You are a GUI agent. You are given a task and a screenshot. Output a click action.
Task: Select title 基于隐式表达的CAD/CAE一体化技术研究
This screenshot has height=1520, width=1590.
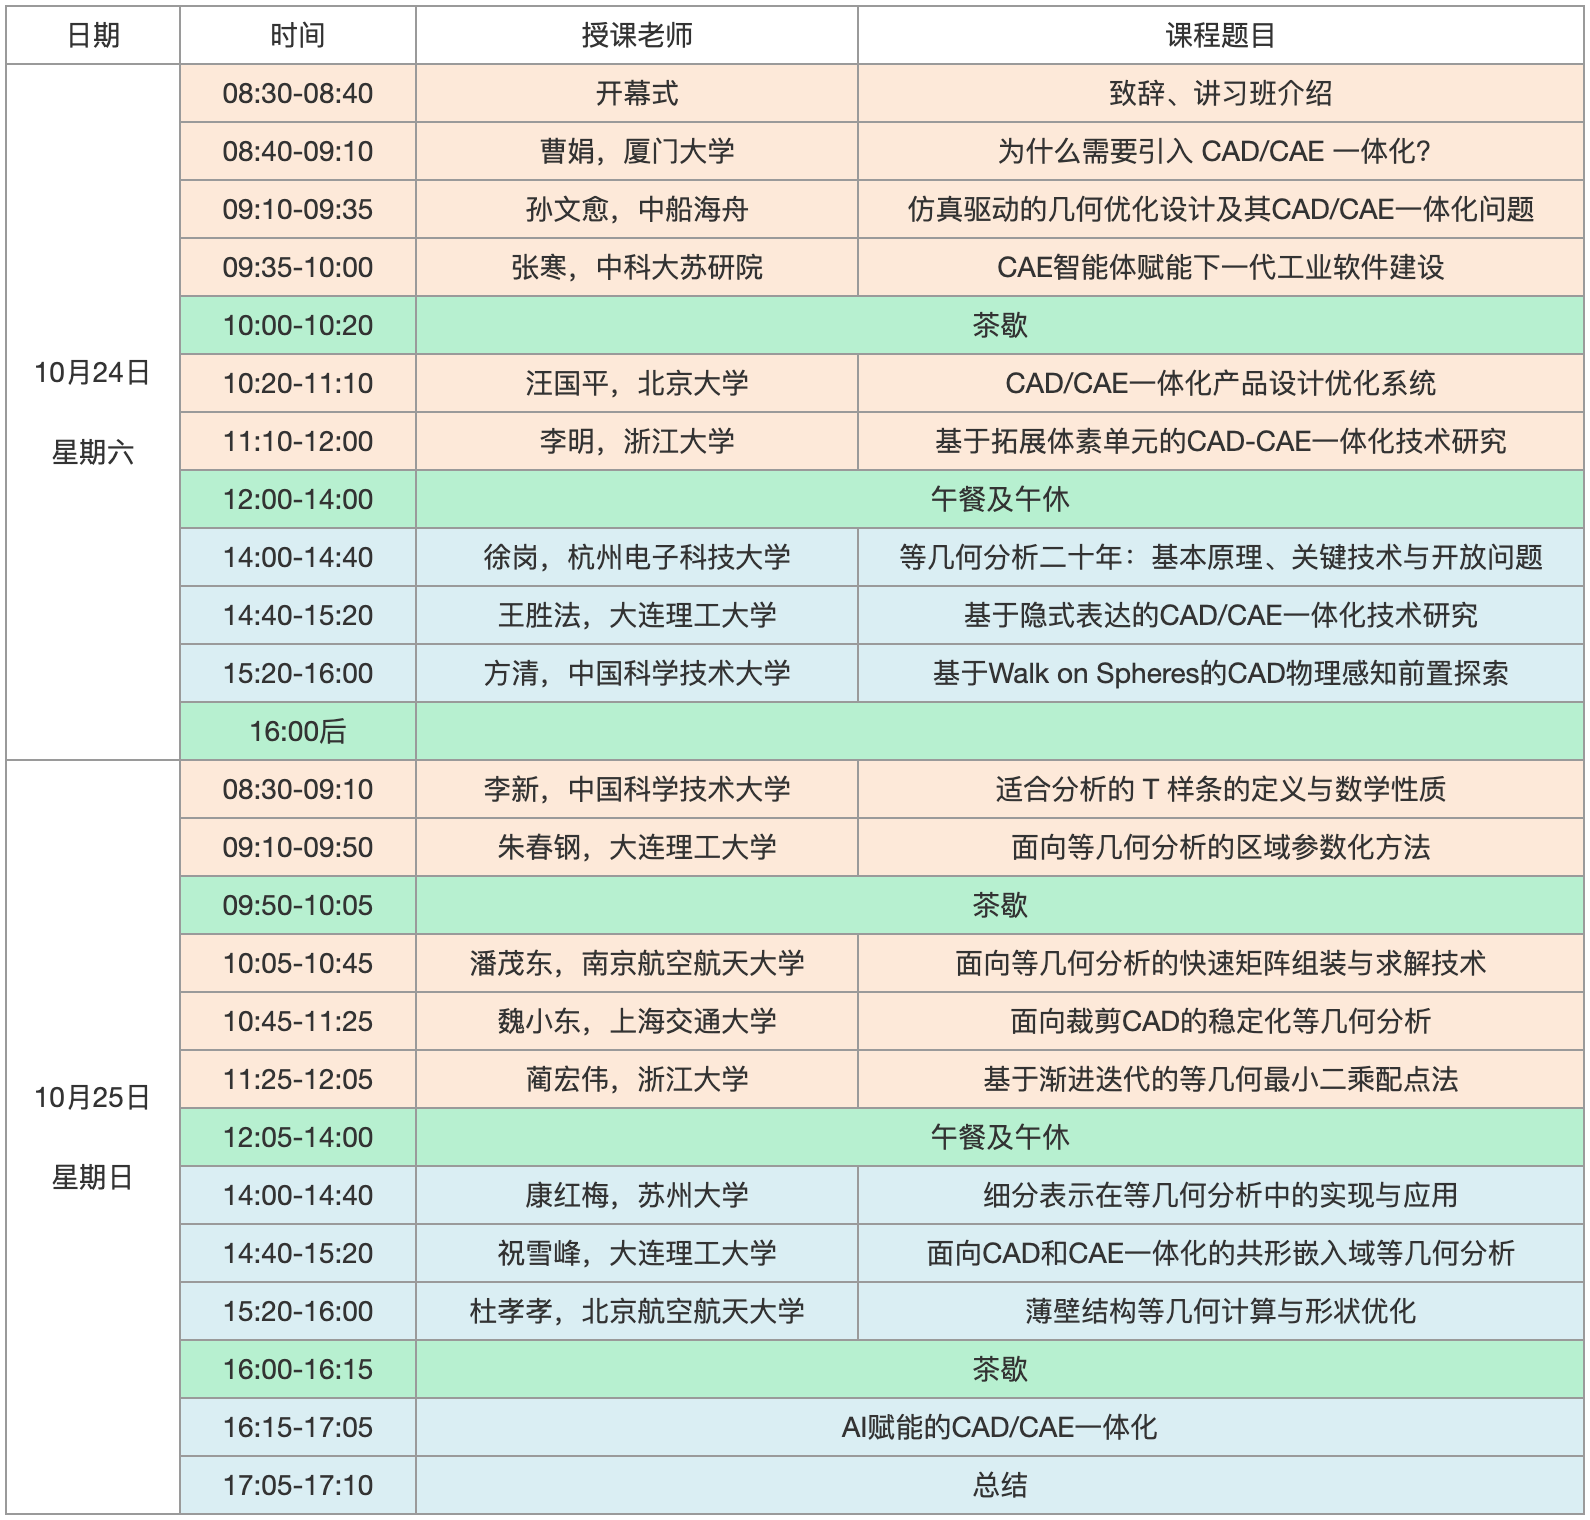[x=1221, y=615]
